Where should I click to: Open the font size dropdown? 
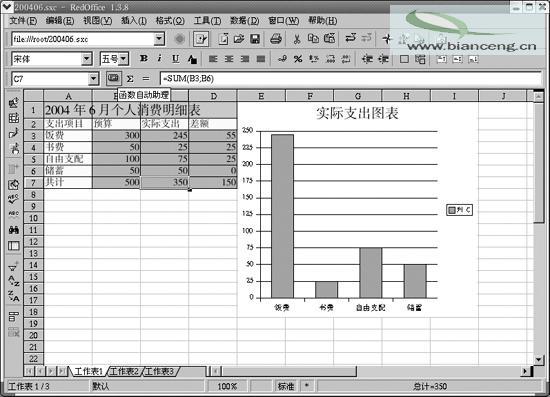point(123,59)
